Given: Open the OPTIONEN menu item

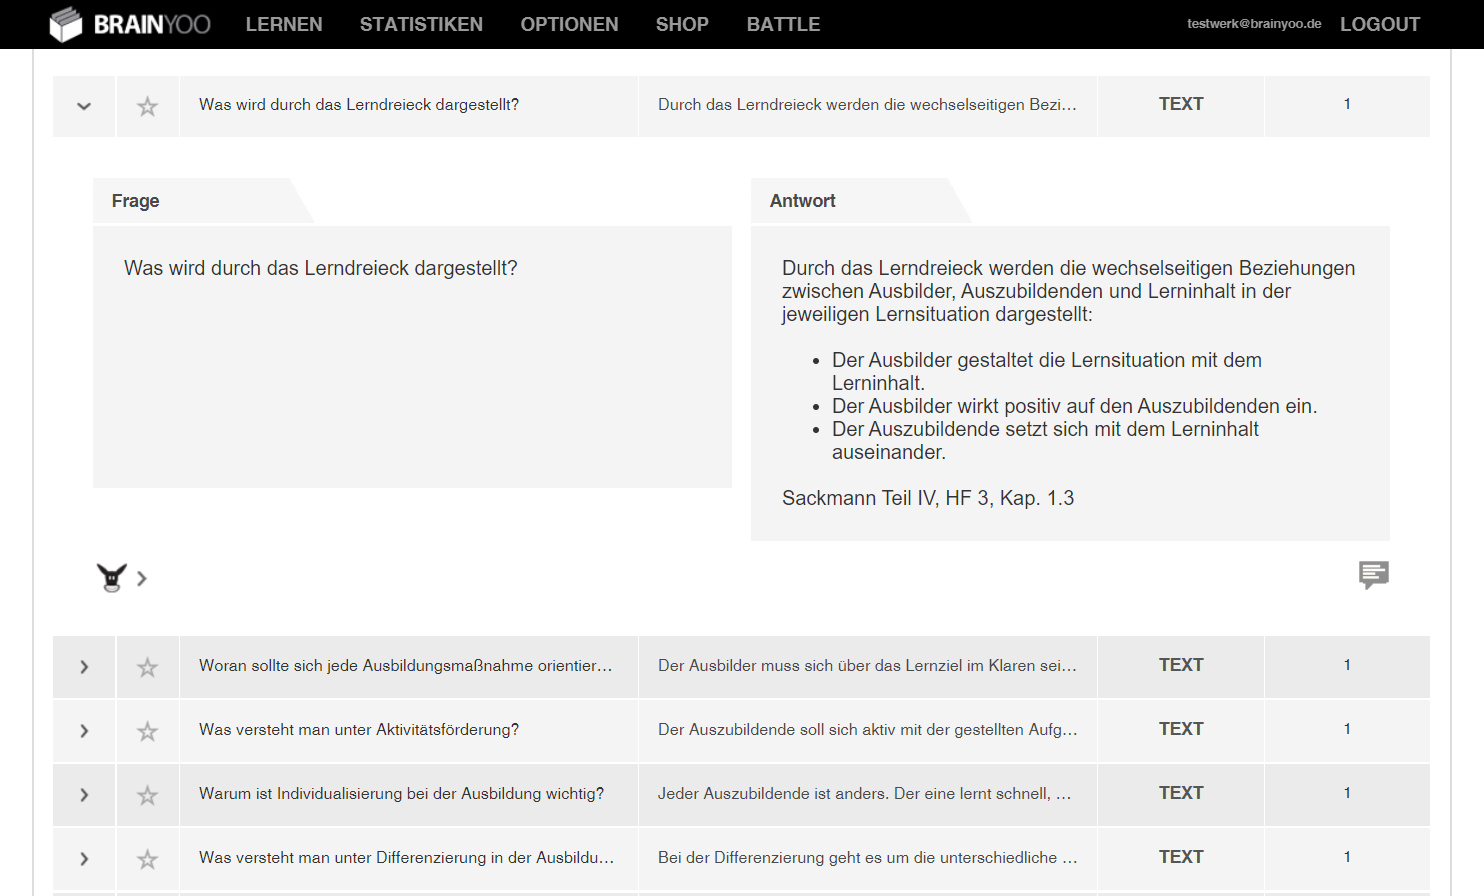Looking at the screenshot, I should 569,24.
